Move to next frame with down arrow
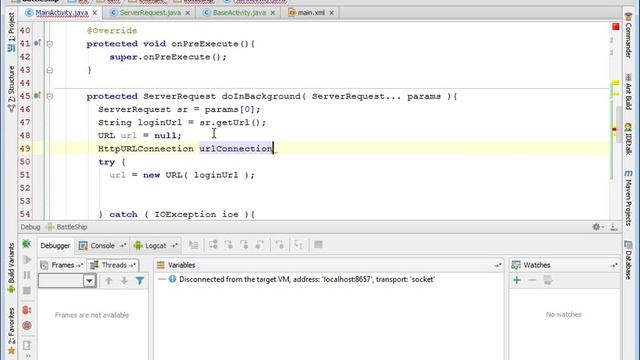Viewport: 640px width, 360px height. tap(124, 281)
